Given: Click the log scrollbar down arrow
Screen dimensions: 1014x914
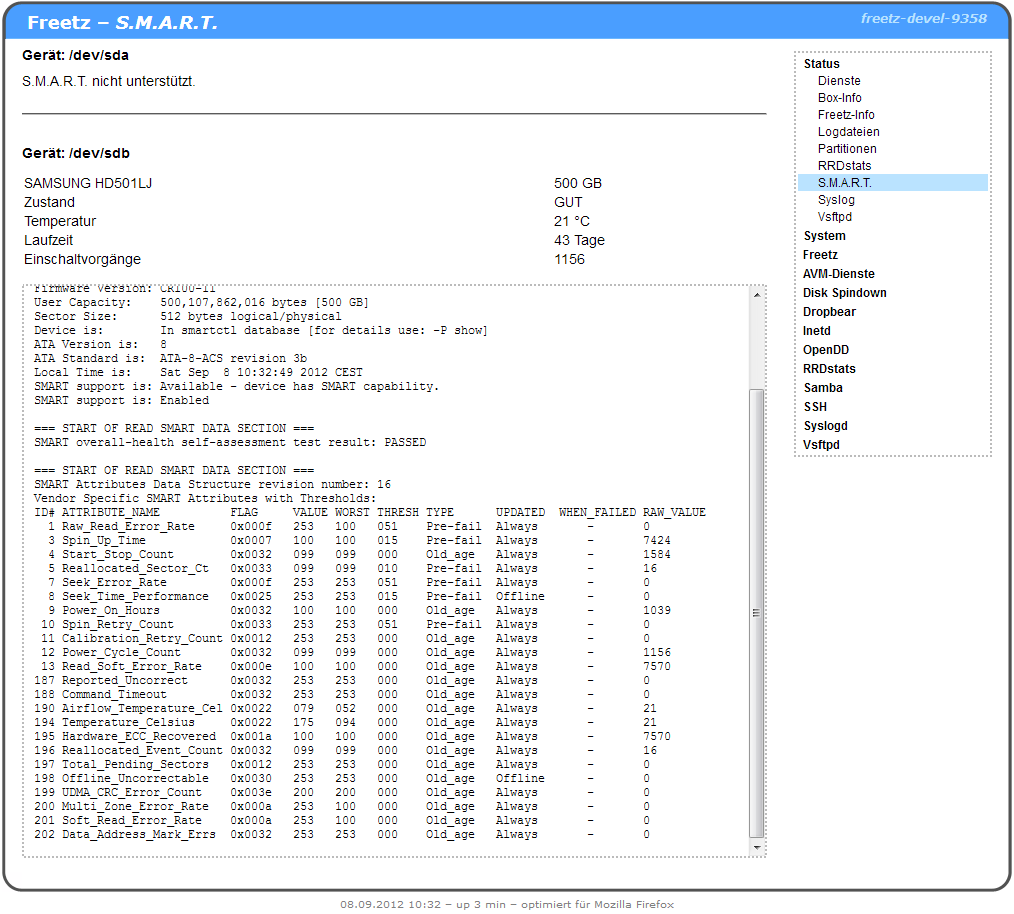Looking at the screenshot, I should coord(757,847).
